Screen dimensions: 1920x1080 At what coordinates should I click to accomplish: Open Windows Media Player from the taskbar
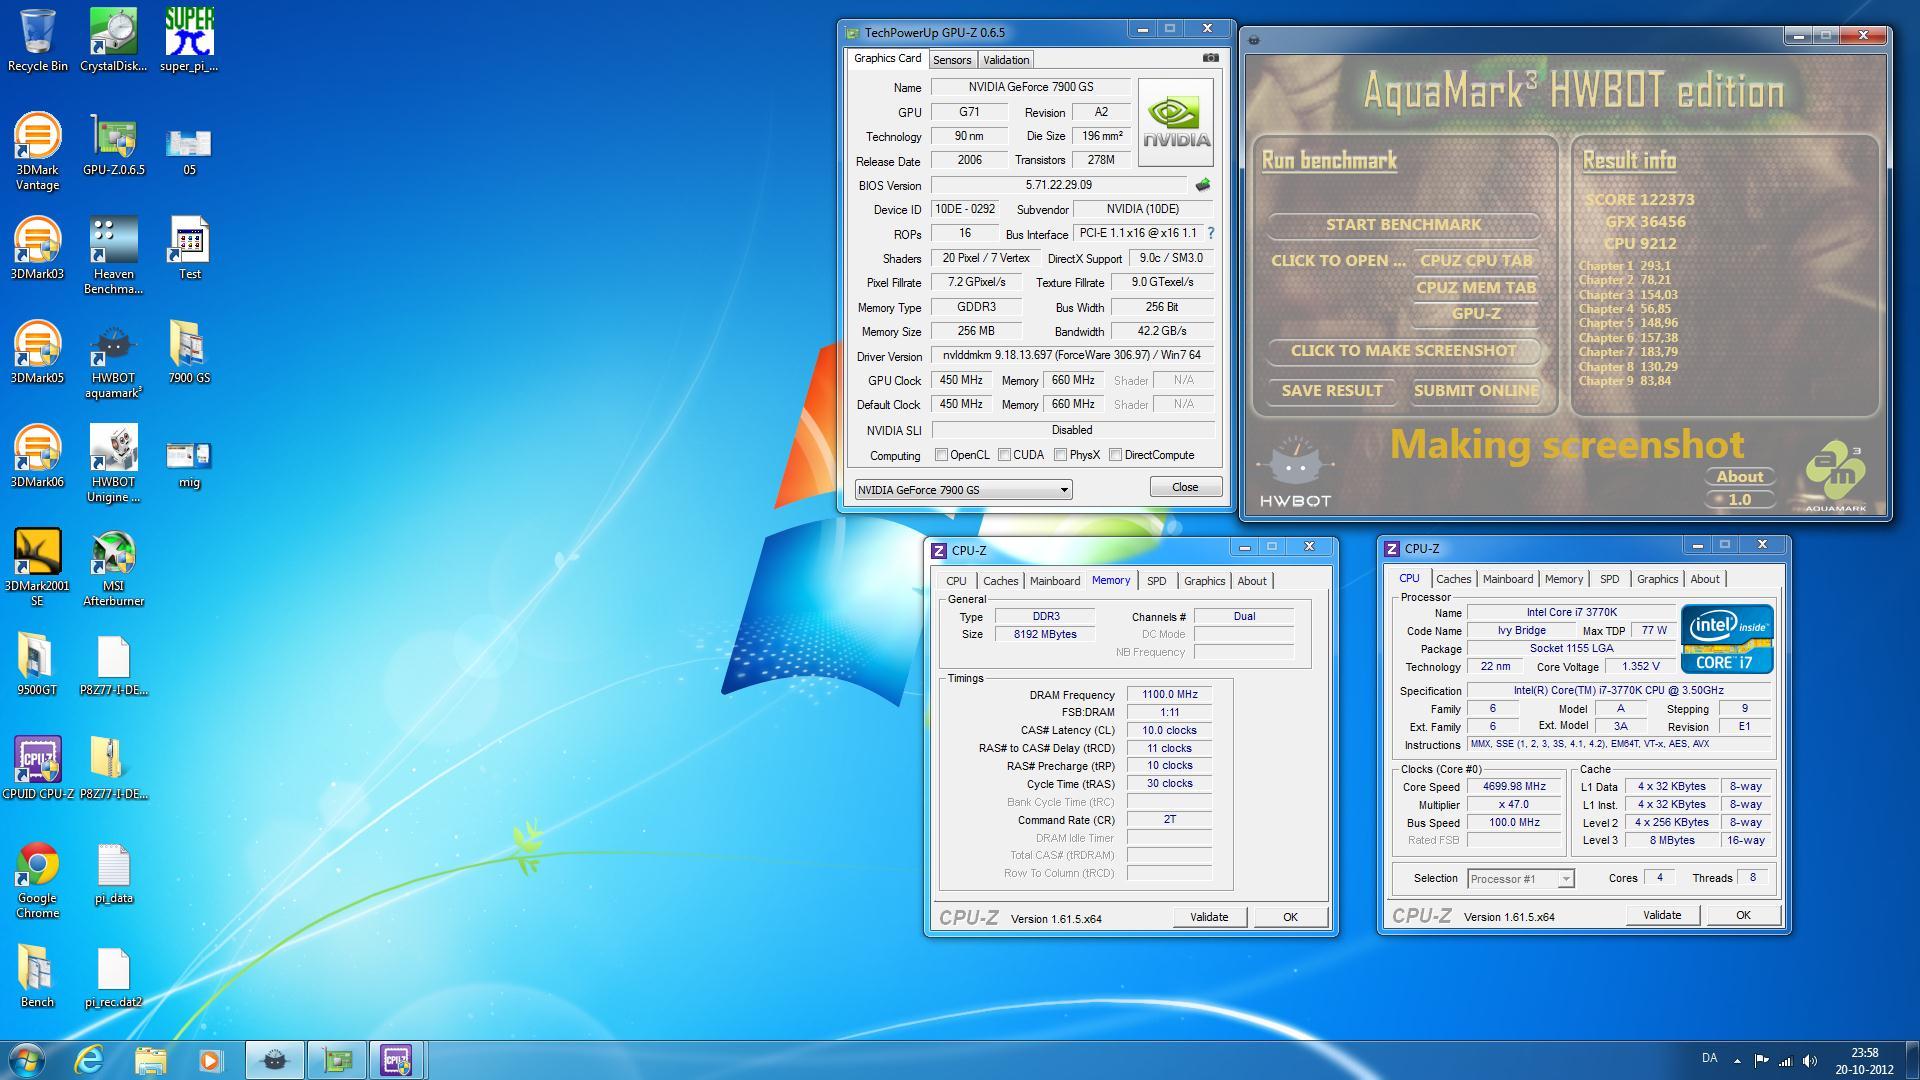click(211, 1060)
